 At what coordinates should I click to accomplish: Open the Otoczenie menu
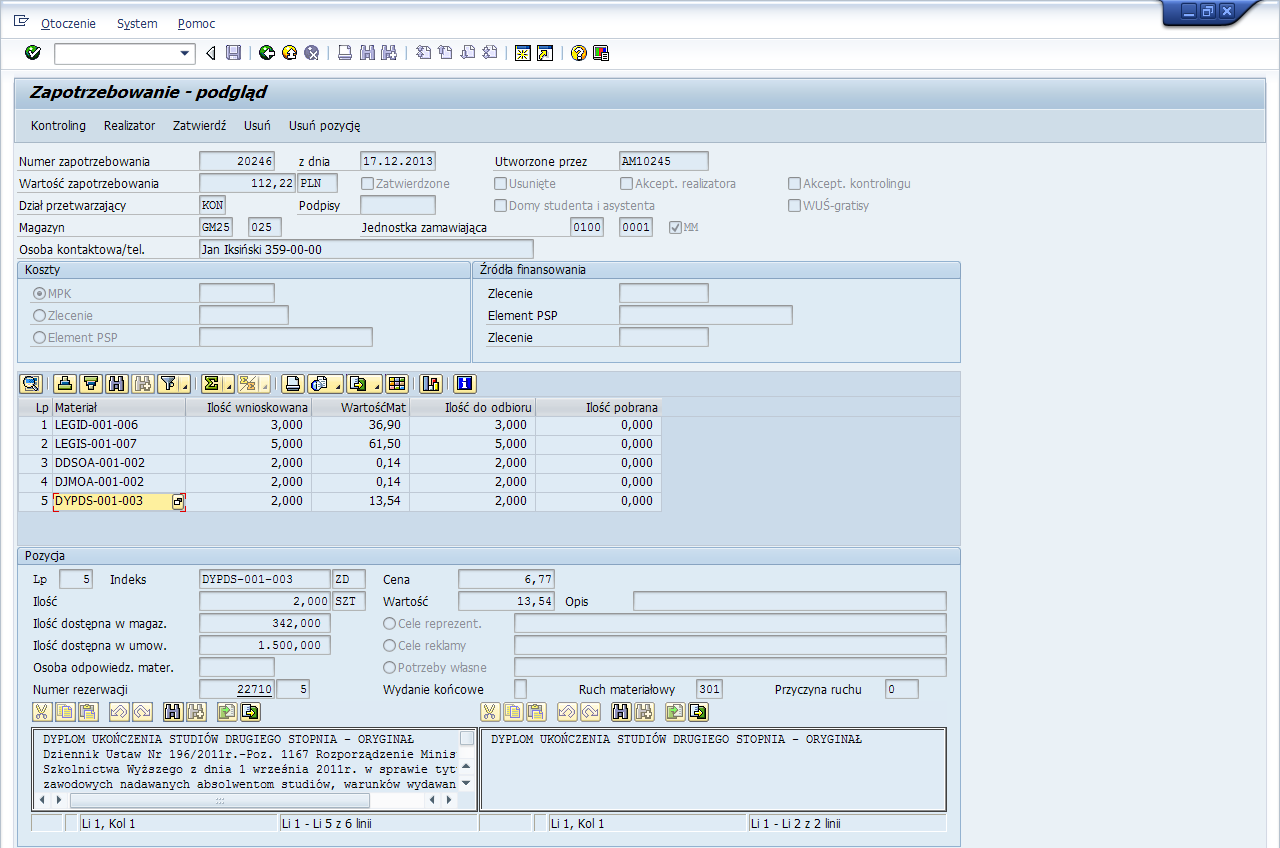pos(67,23)
